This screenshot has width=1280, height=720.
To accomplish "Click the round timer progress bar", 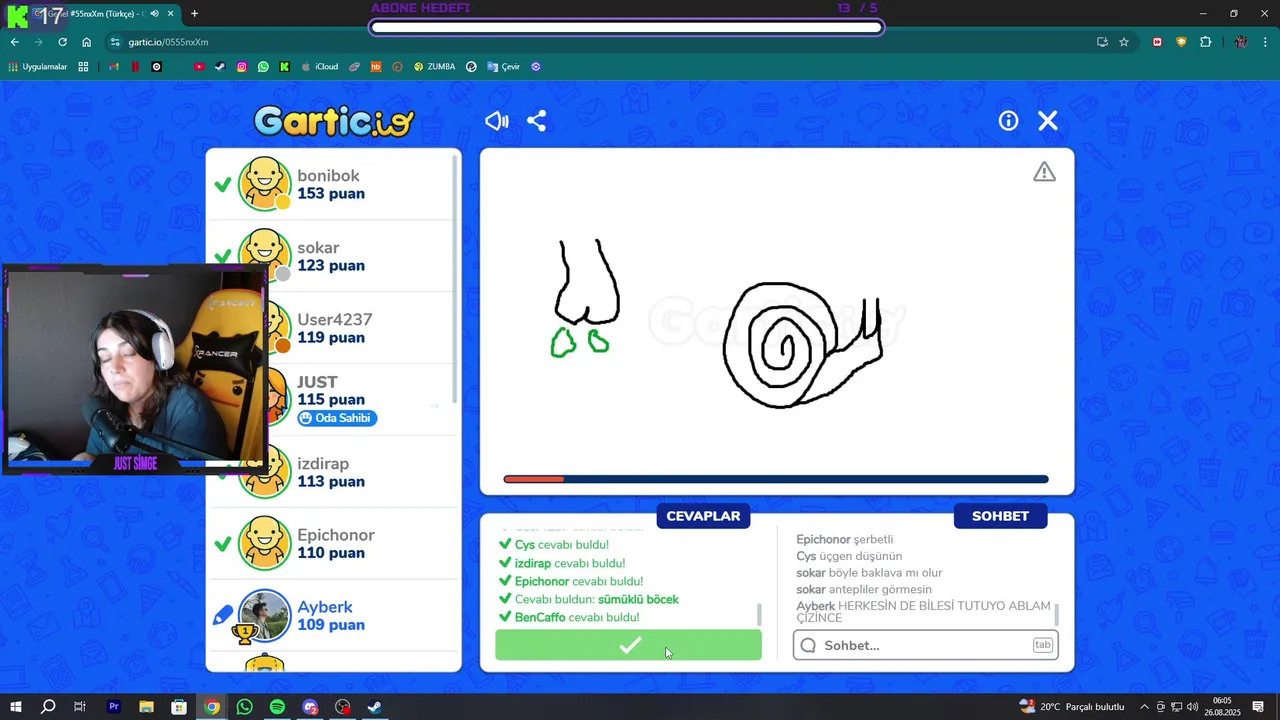I will pyautogui.click(x=776, y=479).
